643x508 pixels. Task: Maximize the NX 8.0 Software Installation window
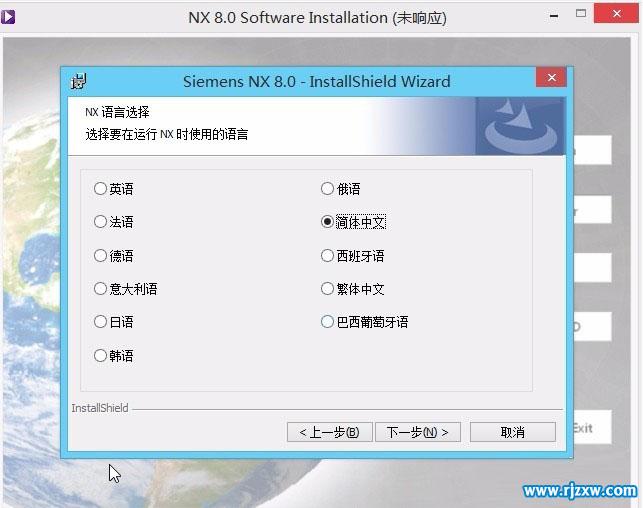[581, 14]
